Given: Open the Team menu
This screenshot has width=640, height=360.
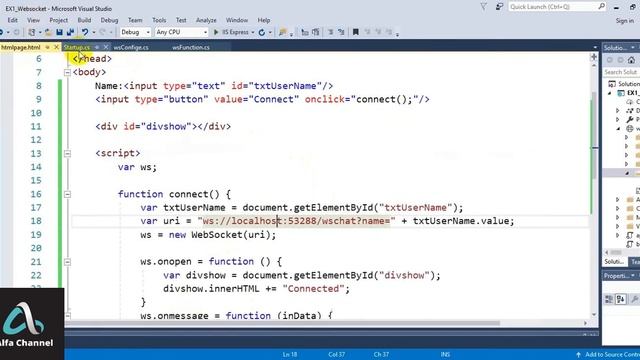Looking at the screenshot, I should [x=135, y=20].
